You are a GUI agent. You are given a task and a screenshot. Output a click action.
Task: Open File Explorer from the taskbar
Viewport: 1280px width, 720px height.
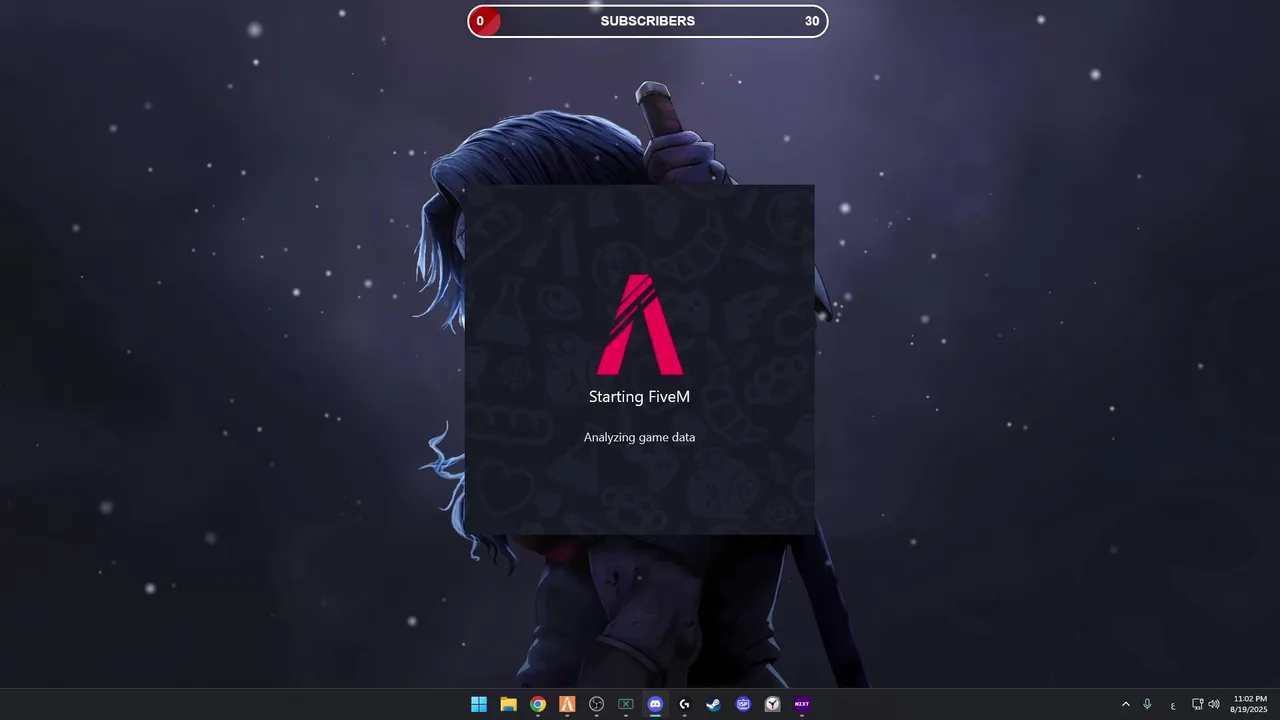[x=508, y=704]
